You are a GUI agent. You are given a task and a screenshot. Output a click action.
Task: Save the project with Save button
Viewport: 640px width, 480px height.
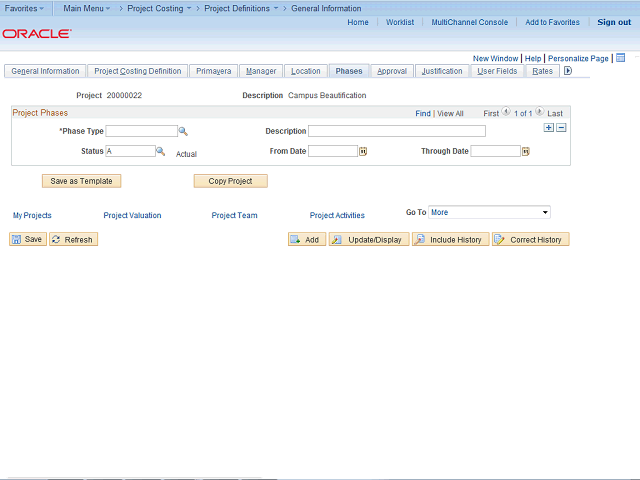[28, 239]
